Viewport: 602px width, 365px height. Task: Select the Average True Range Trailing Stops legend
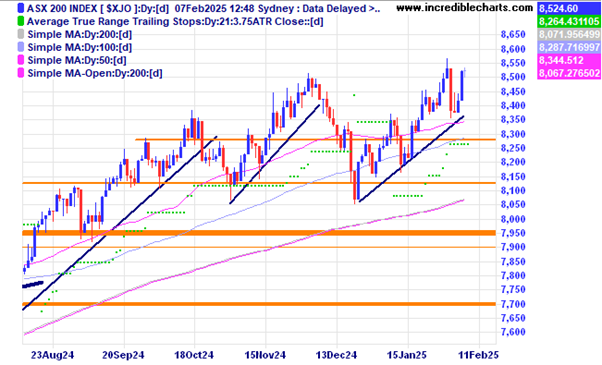tap(175, 21)
